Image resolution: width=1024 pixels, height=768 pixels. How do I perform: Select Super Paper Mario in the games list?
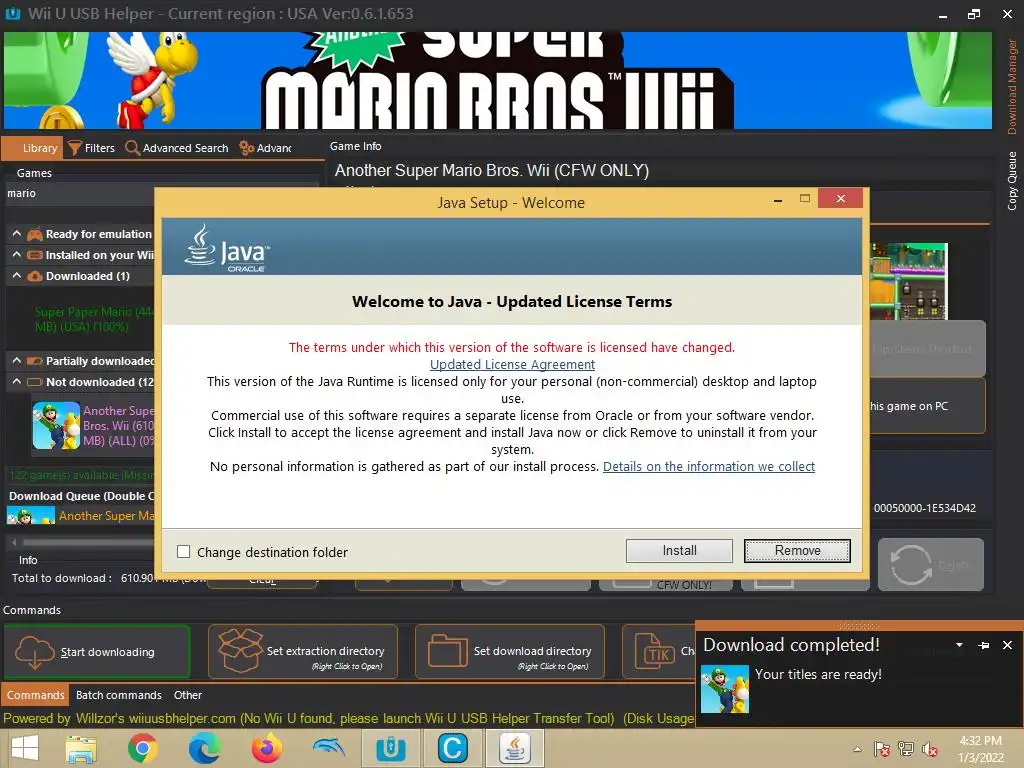coord(93,319)
